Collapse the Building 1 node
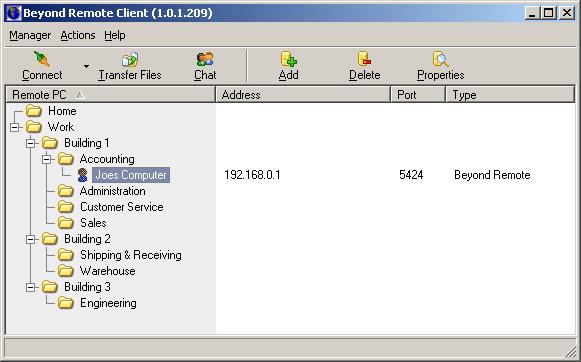581x362 pixels. point(30,143)
